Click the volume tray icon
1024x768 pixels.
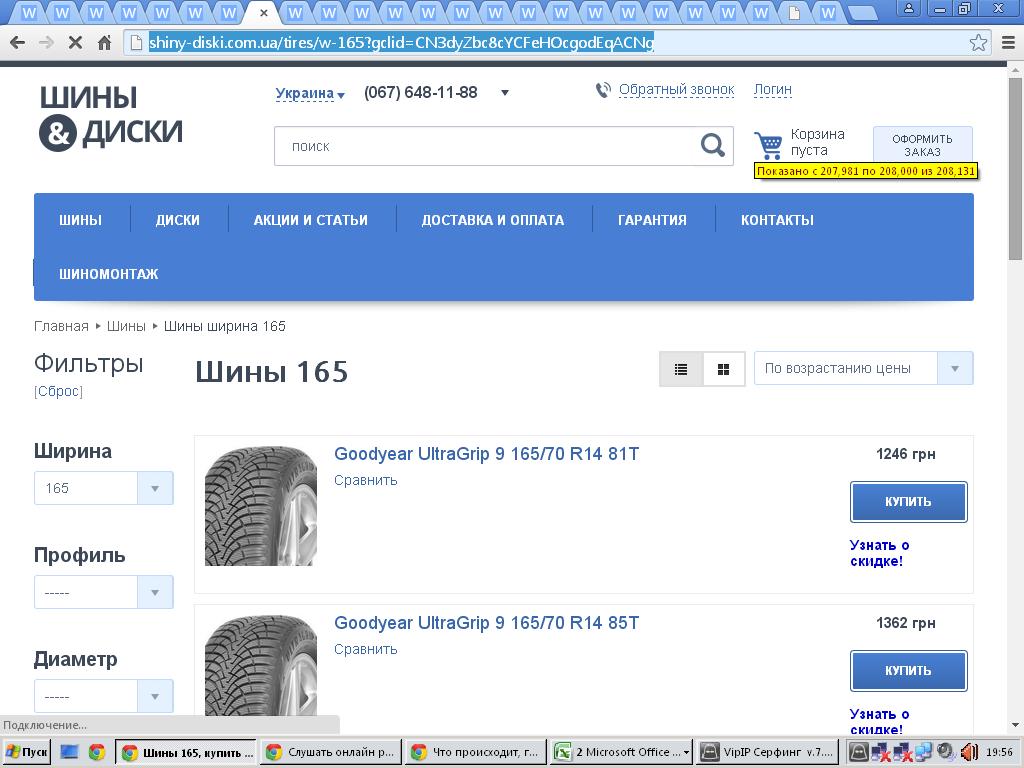click(x=968, y=752)
